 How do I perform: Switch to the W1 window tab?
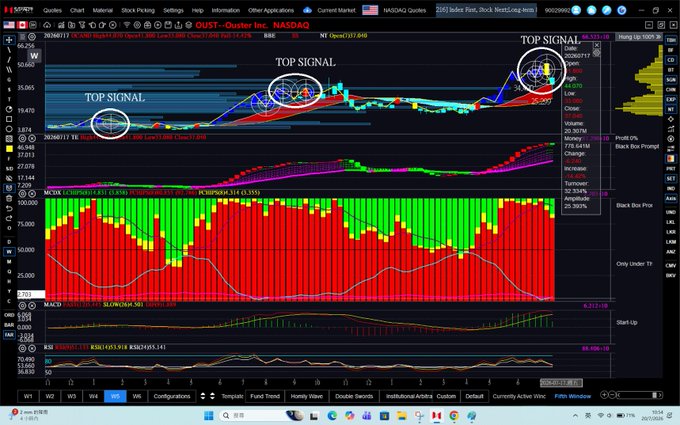pyautogui.click(x=28, y=396)
